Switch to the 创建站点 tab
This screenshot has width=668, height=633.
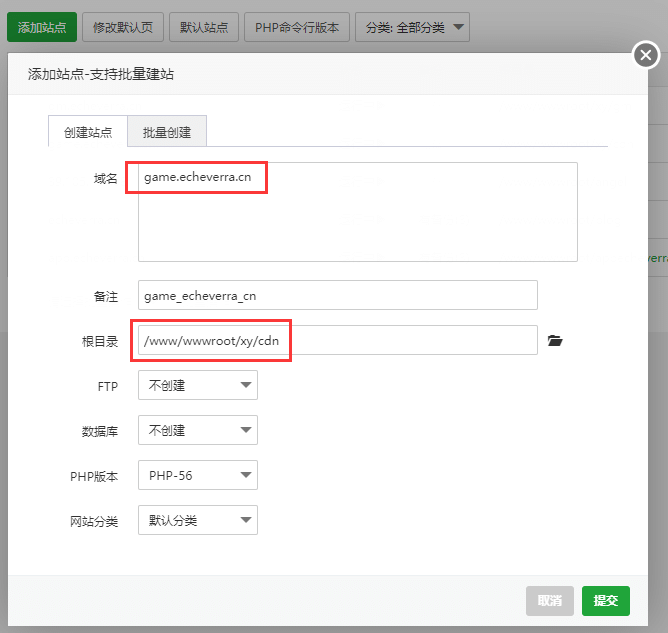coord(88,132)
